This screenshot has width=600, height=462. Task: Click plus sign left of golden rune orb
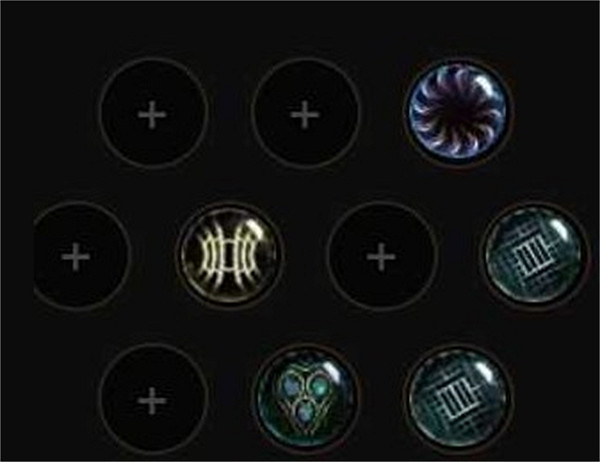76,257
